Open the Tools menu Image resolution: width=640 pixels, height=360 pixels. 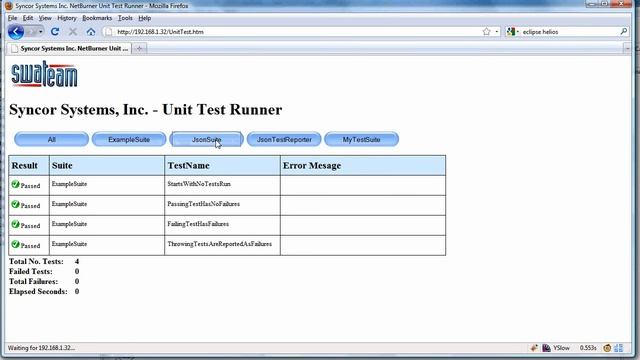[x=125, y=18]
